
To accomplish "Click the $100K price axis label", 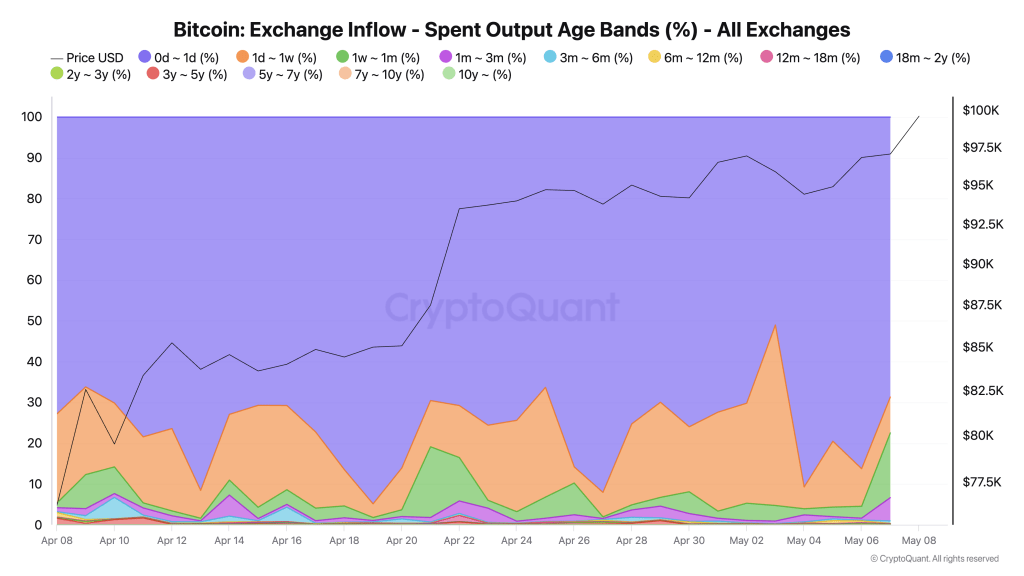I will click(981, 110).
